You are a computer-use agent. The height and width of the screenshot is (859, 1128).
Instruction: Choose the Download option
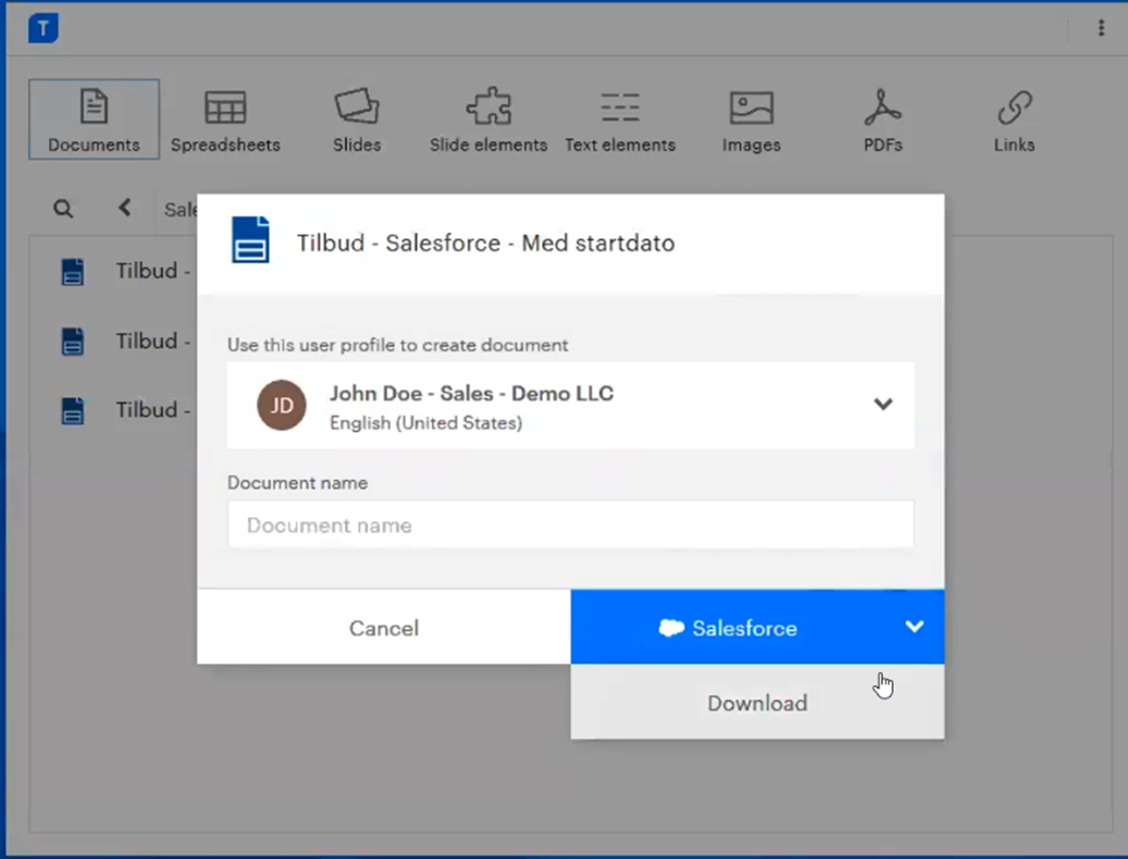pyautogui.click(x=758, y=702)
